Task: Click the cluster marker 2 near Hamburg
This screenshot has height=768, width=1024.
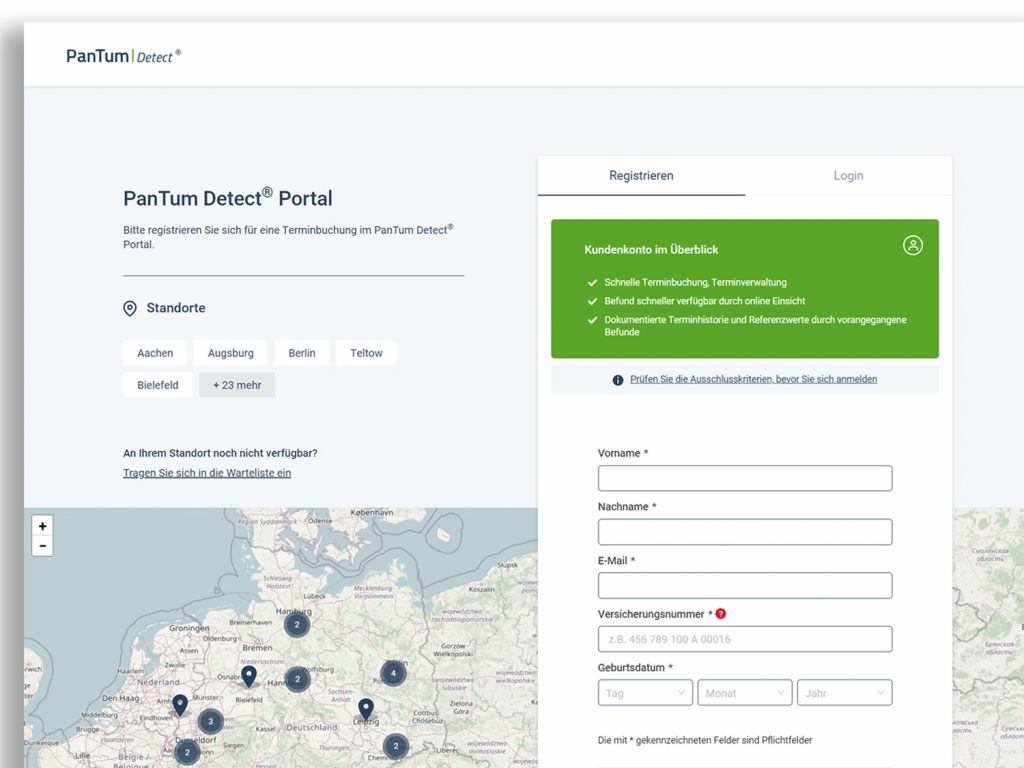Action: 296,625
